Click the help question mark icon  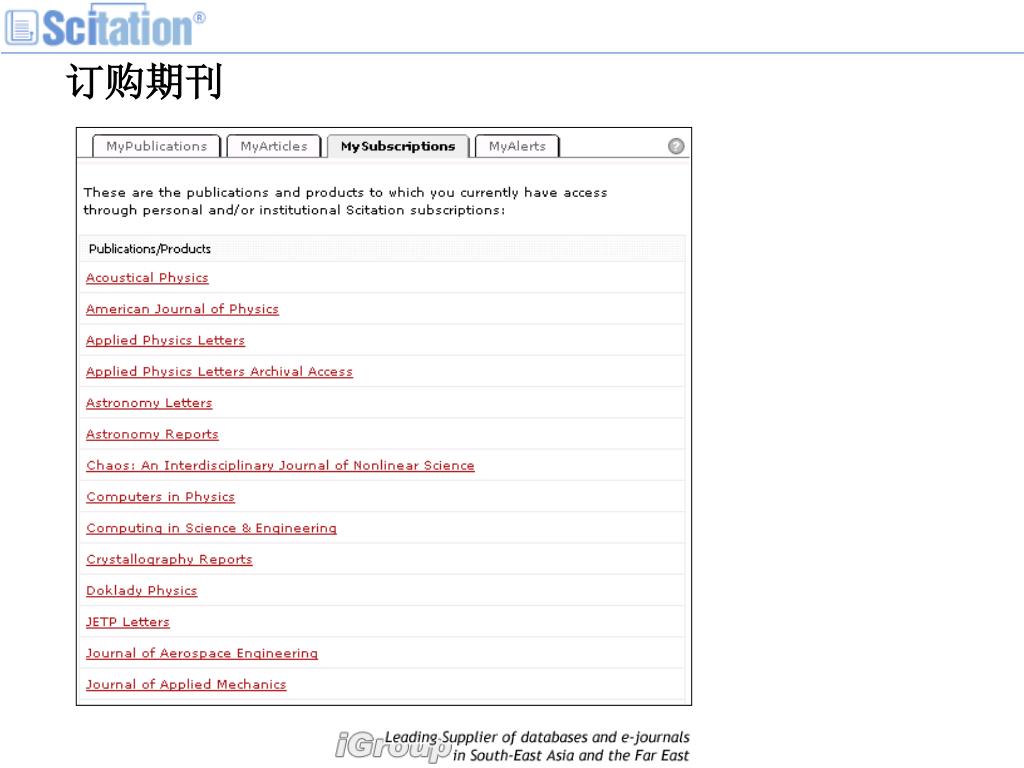tap(676, 146)
